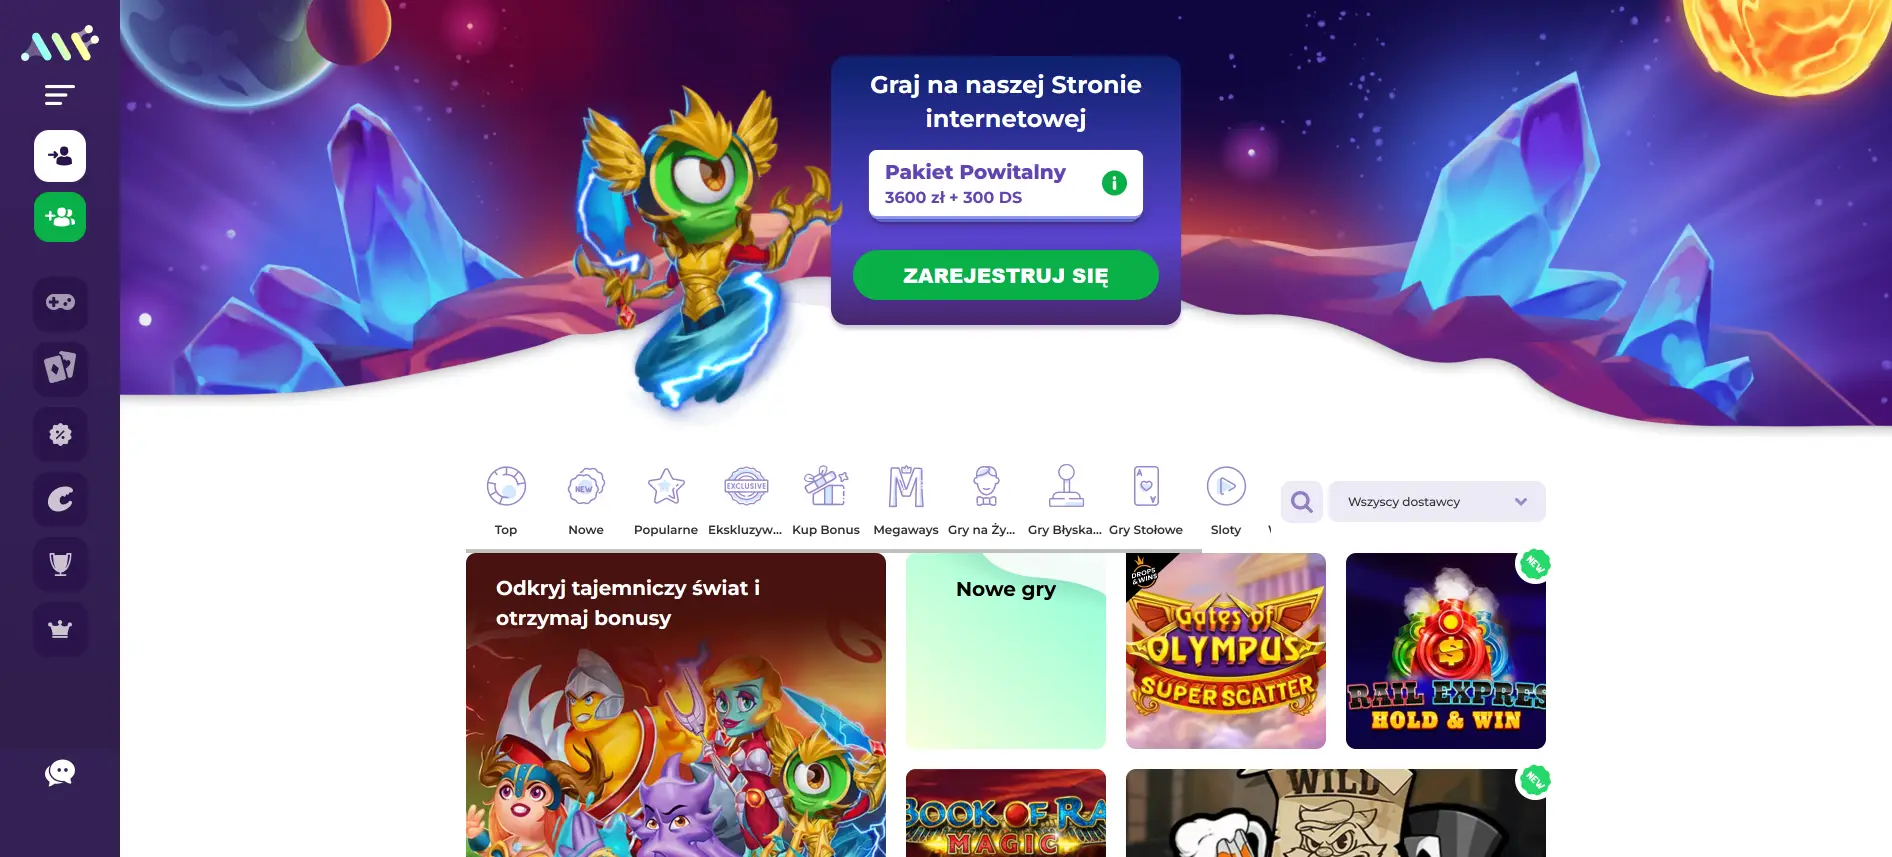Click the ZAREJESTRUJ SIĘ button
Image resolution: width=1892 pixels, height=857 pixels.
tap(1006, 275)
